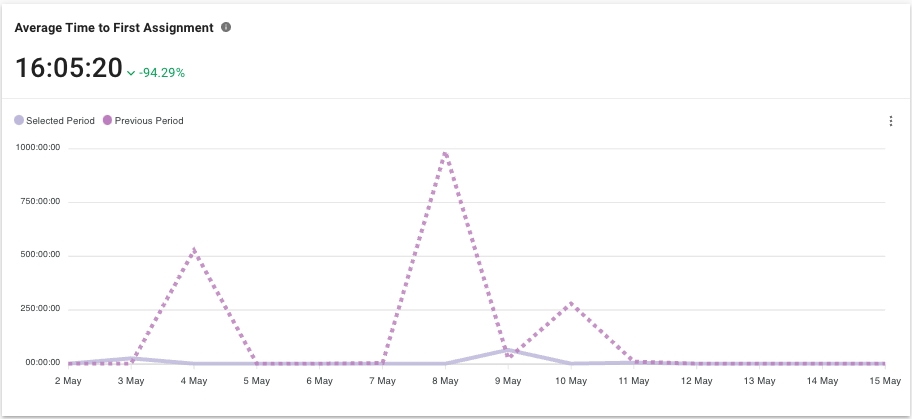The width and height of the screenshot is (912, 419).
Task: Click the Selected Period lavender color dot
Action: tap(19, 121)
